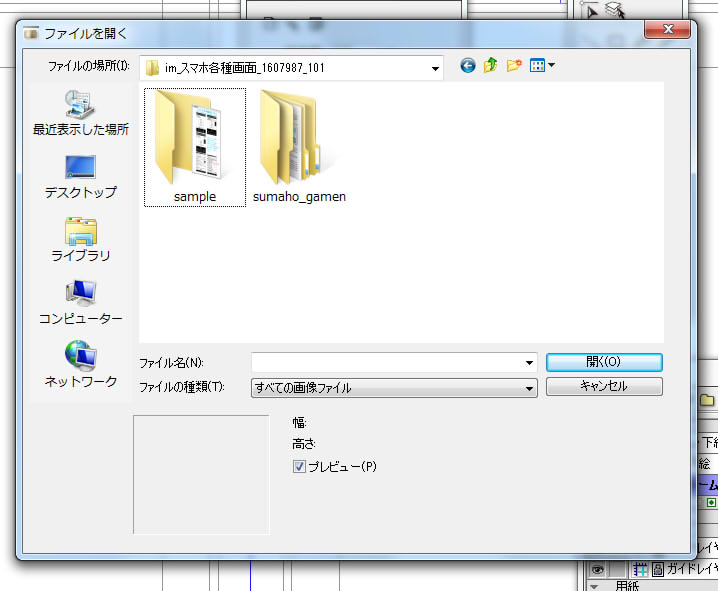Click the 用紙 layer in background panel

click(626, 586)
